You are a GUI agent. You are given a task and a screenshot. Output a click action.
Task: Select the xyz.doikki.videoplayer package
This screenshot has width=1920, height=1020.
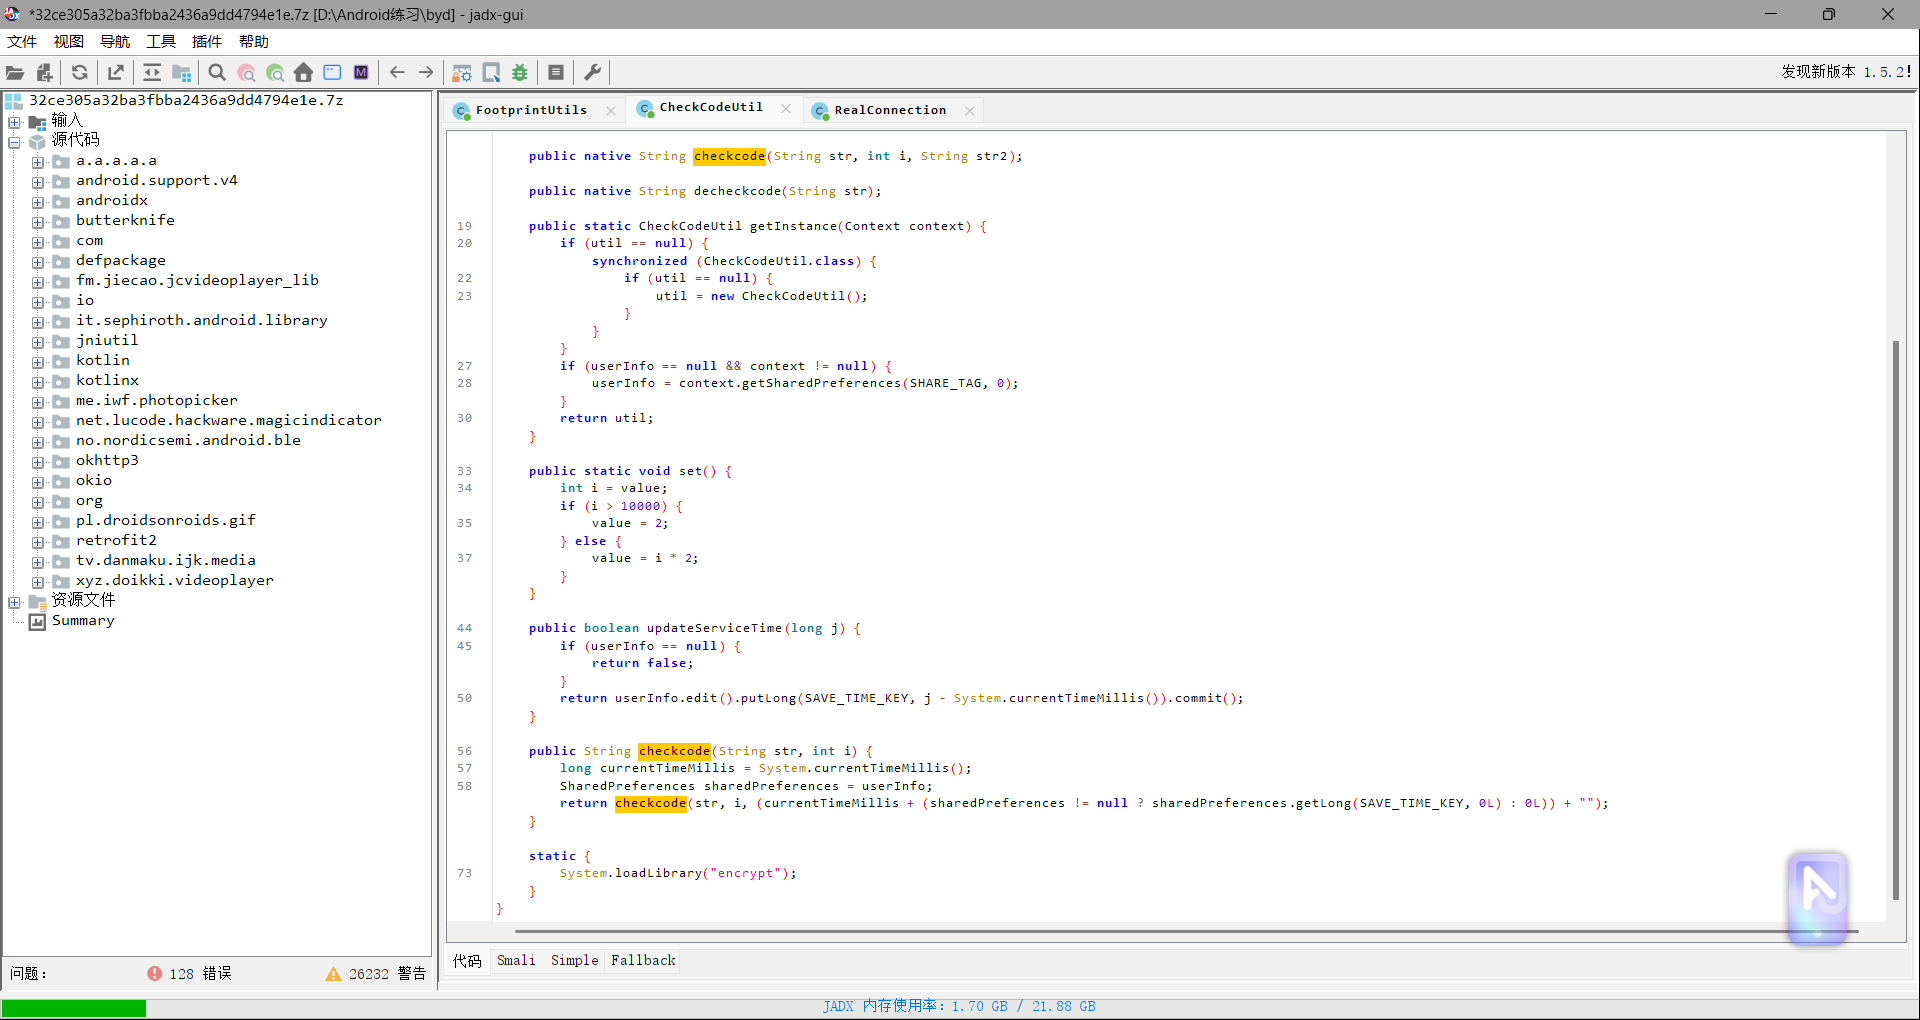click(x=174, y=580)
